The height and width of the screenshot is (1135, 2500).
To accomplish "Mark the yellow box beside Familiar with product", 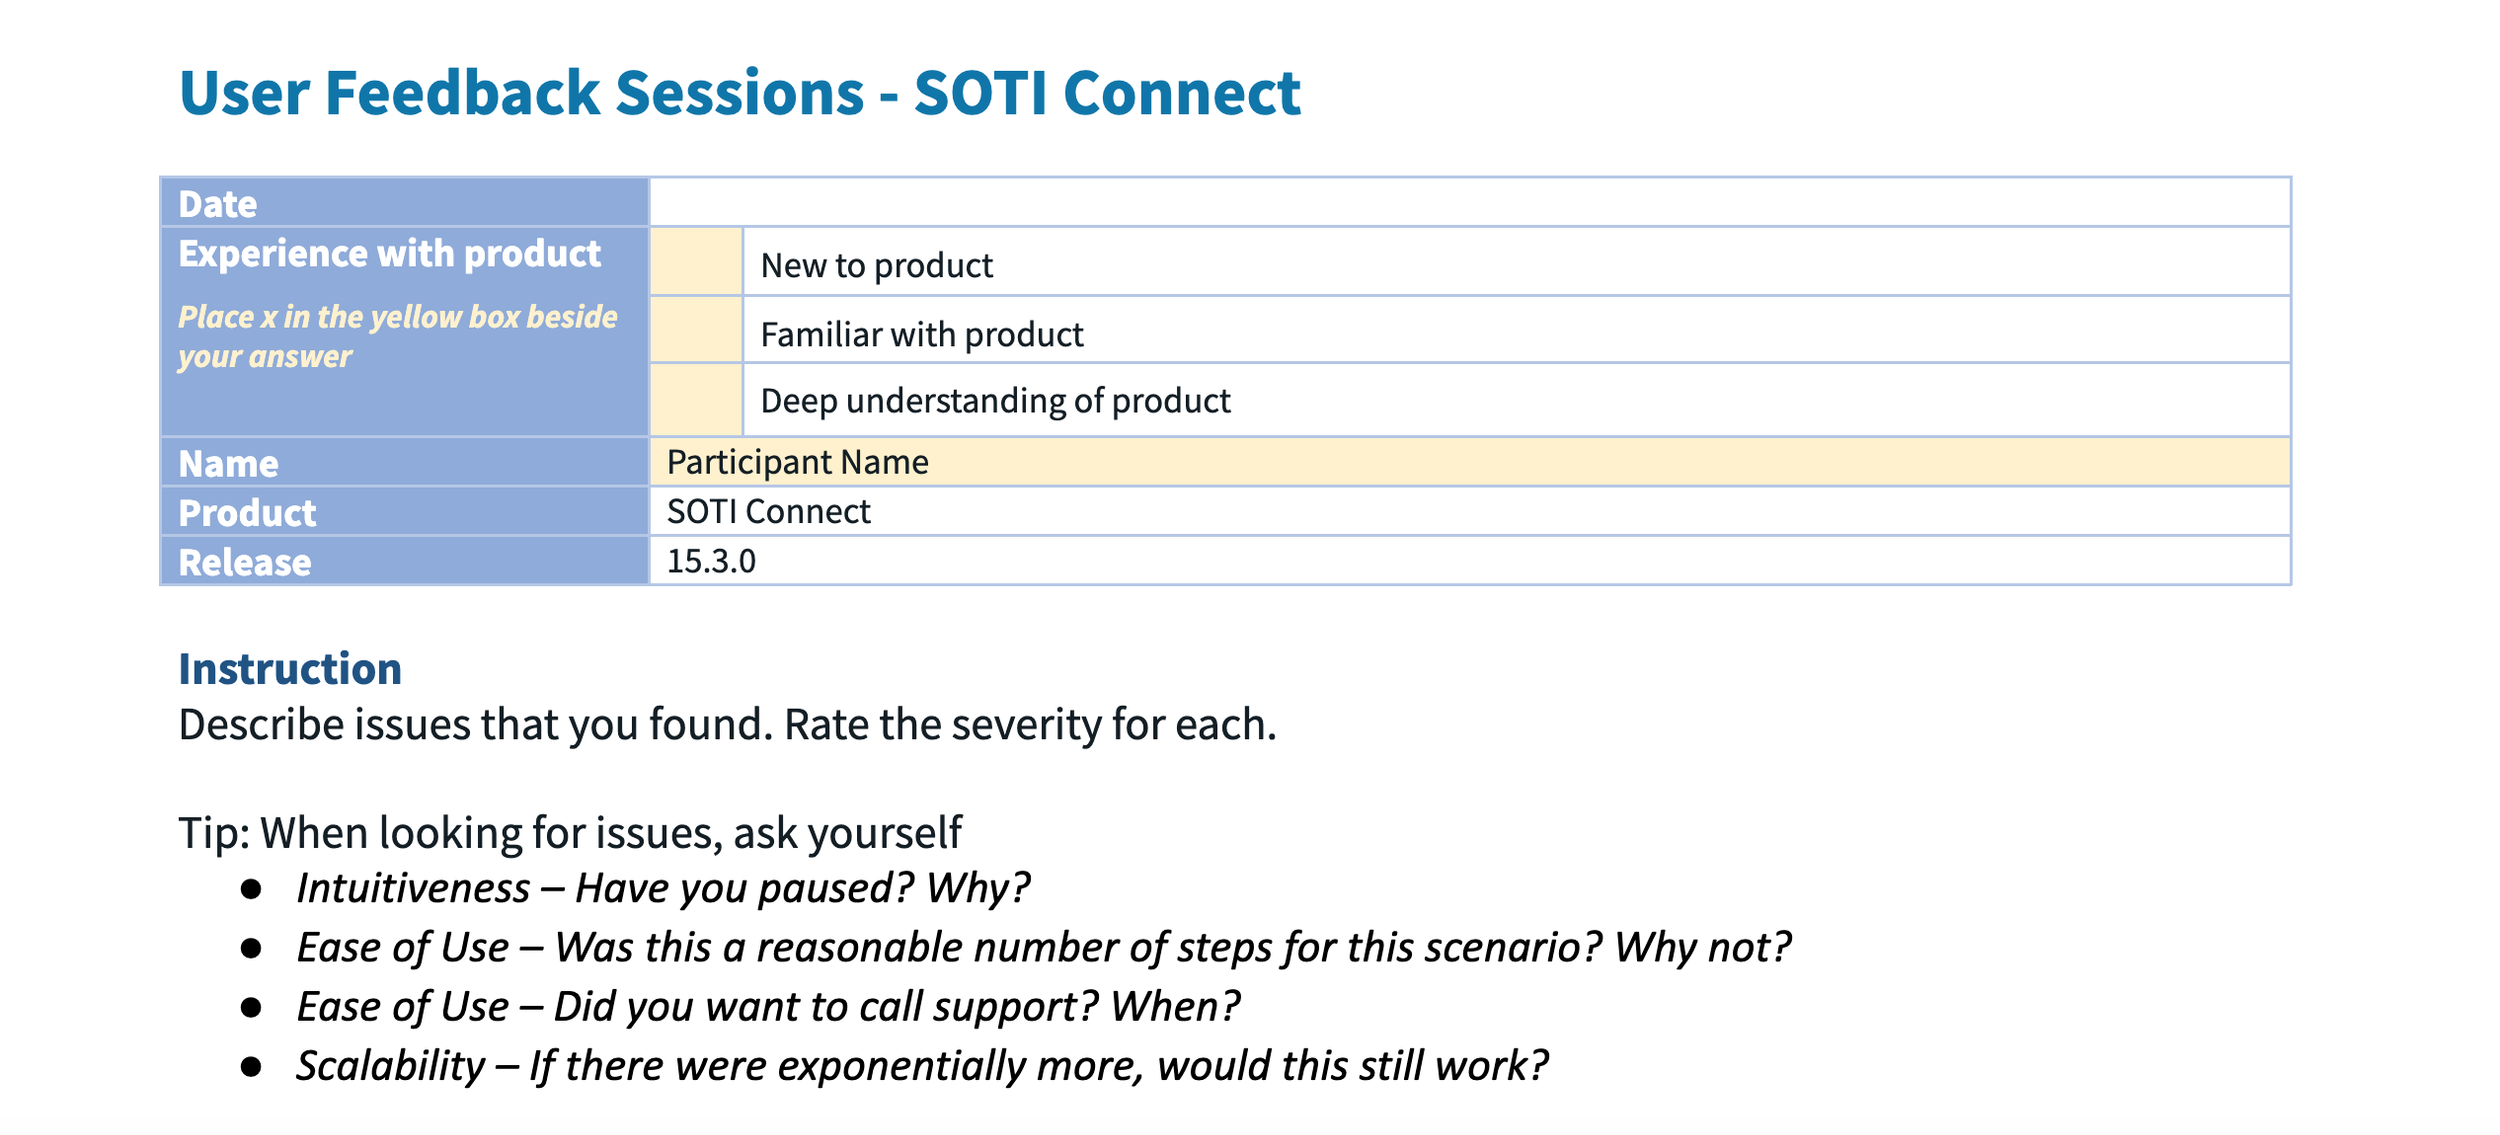I will pos(695,330).
